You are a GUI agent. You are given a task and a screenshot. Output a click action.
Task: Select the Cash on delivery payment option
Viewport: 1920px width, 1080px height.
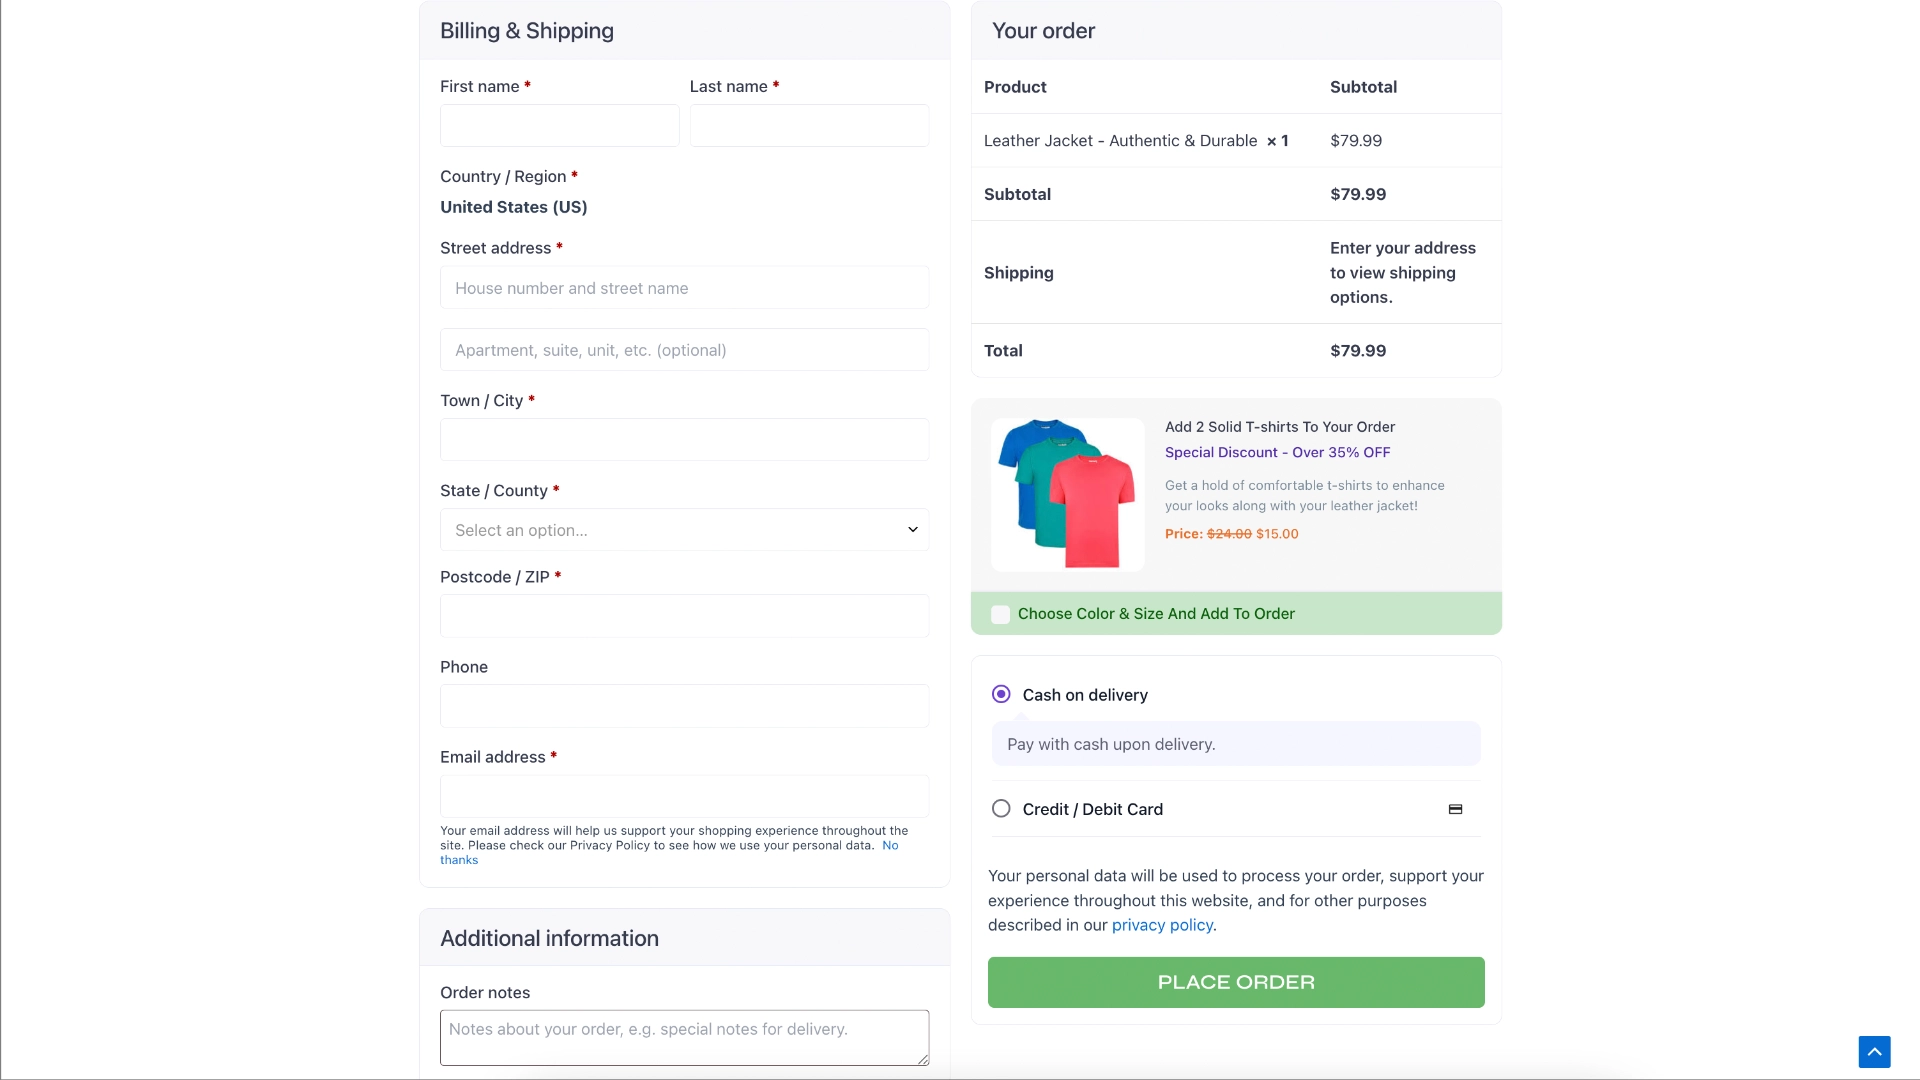(x=1001, y=693)
